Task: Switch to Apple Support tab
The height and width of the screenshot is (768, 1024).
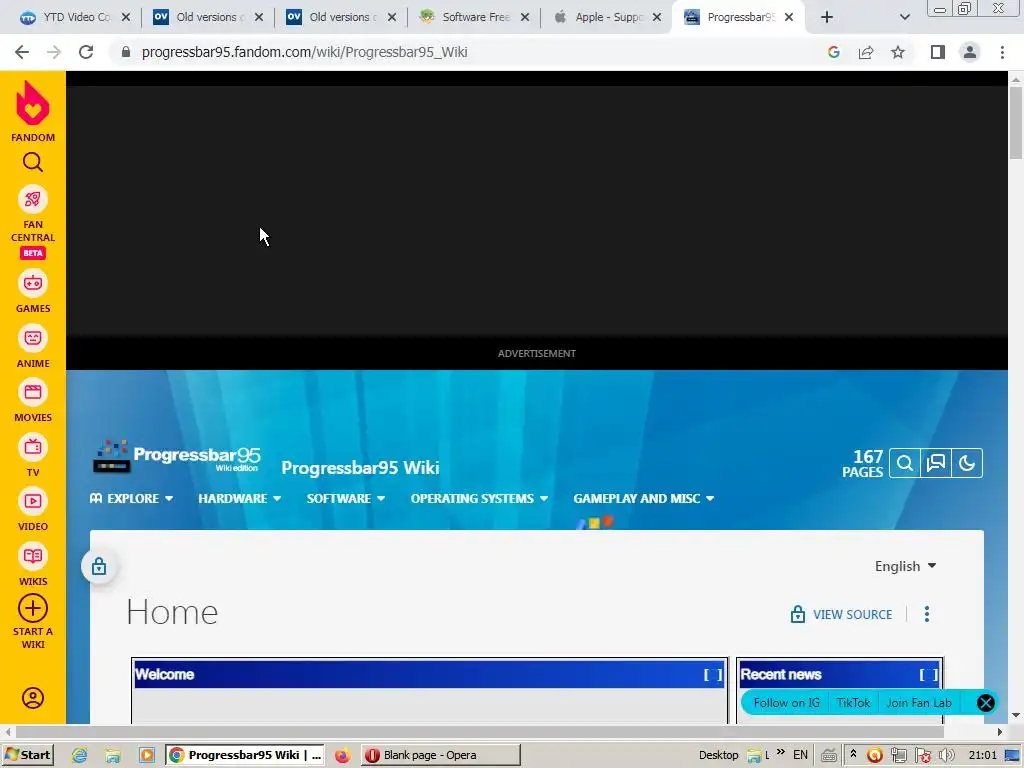Action: click(x=607, y=18)
